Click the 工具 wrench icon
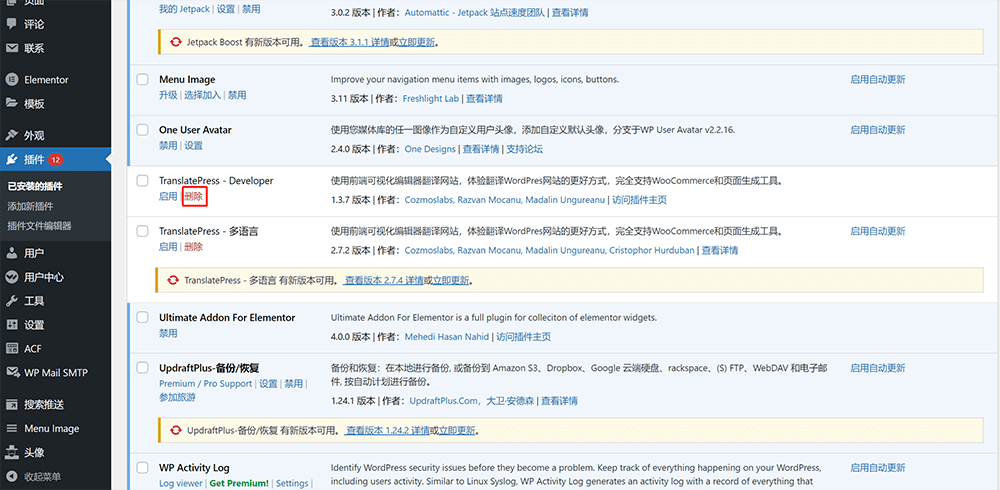This screenshot has height=490, width=1000. [11, 301]
